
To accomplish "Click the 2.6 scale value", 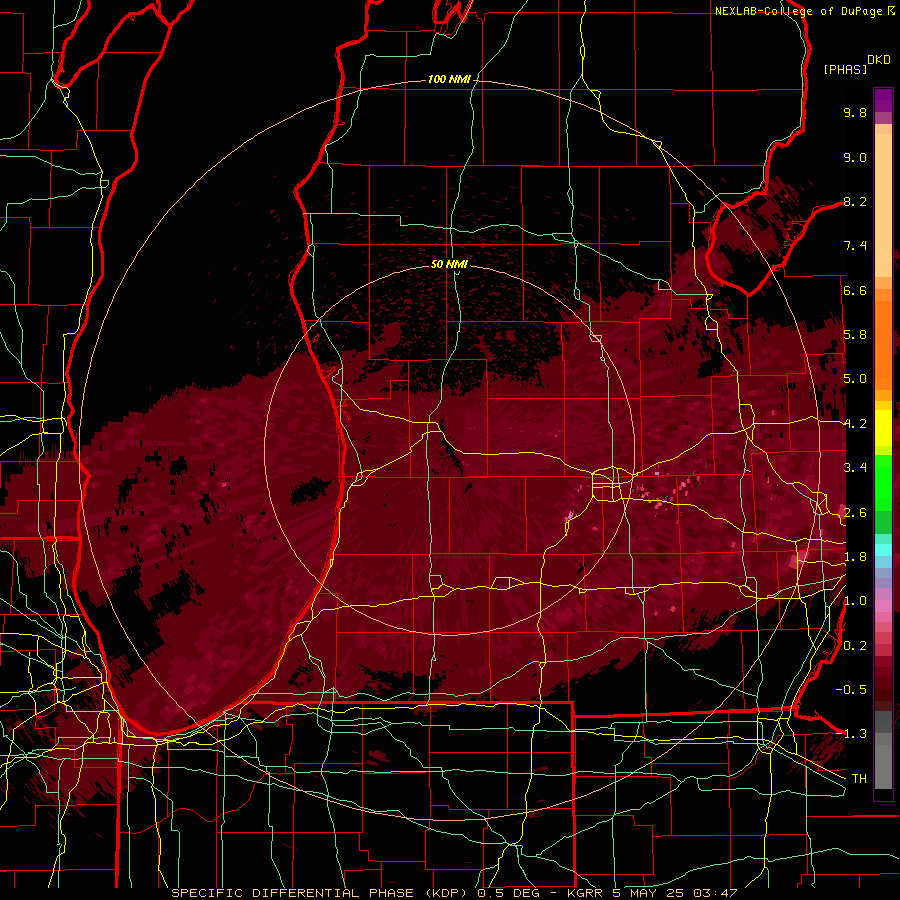I will [x=855, y=513].
